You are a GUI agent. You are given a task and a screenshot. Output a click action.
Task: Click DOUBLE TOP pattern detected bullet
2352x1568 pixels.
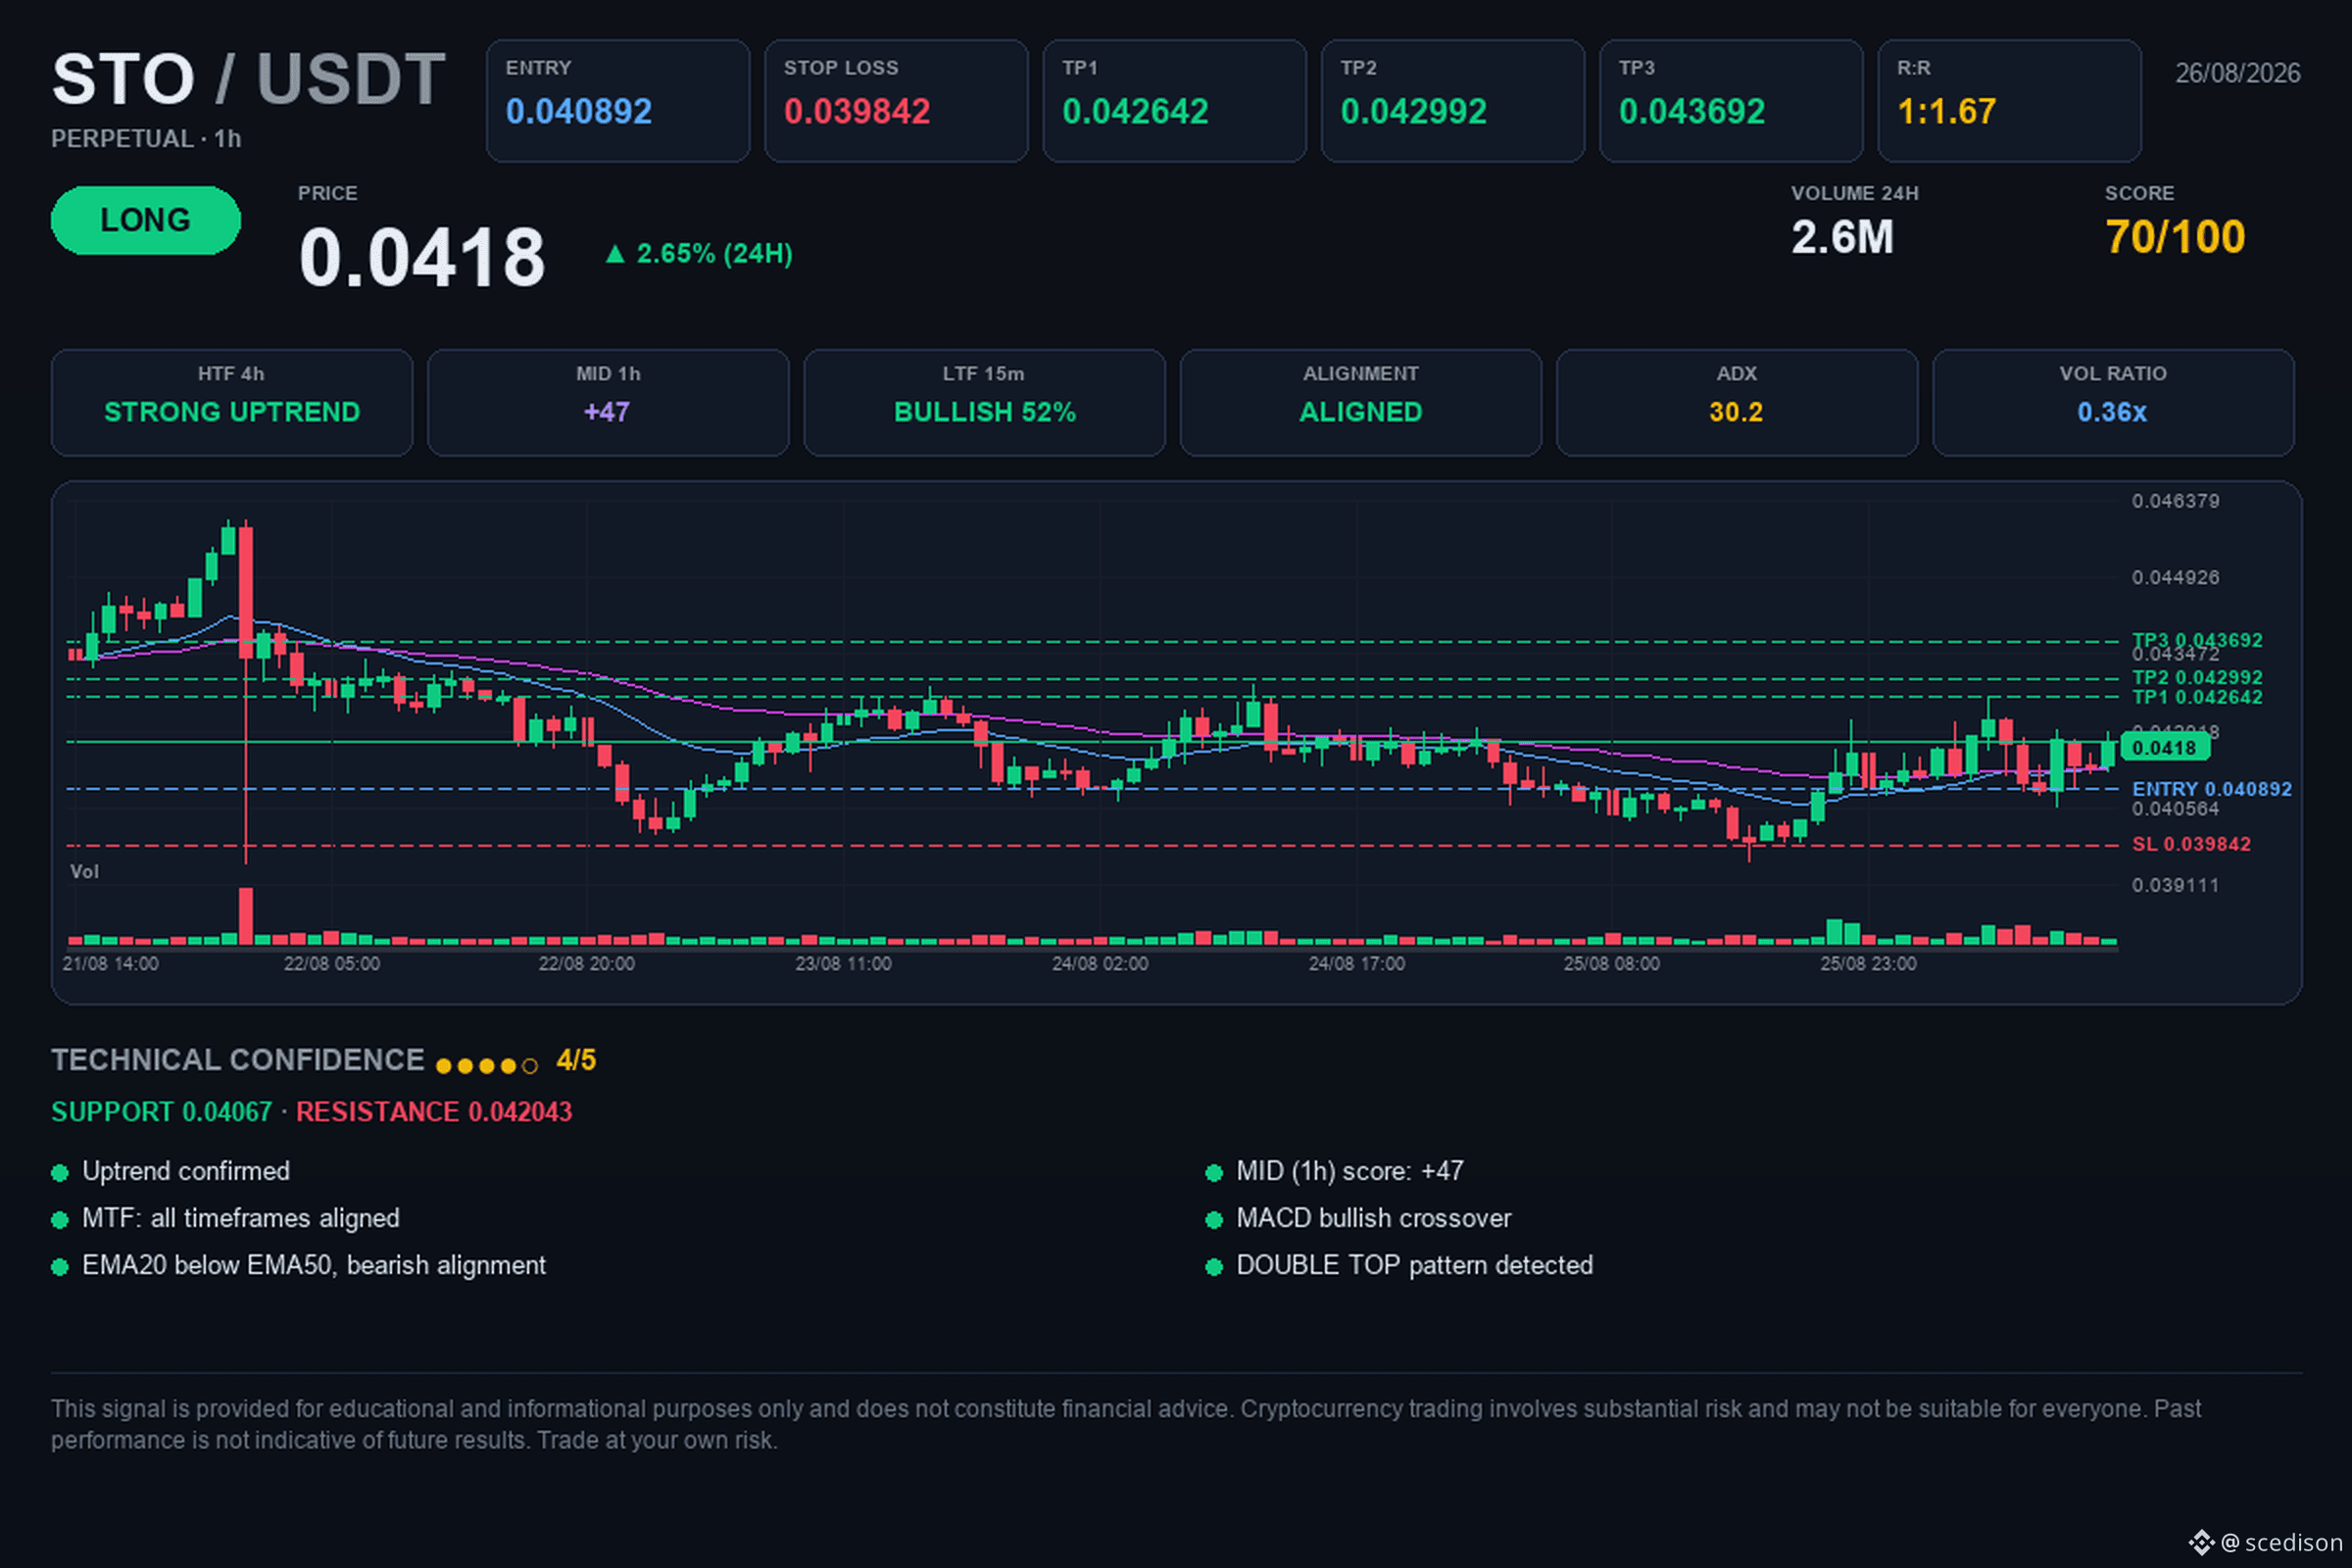[x=1400, y=1265]
